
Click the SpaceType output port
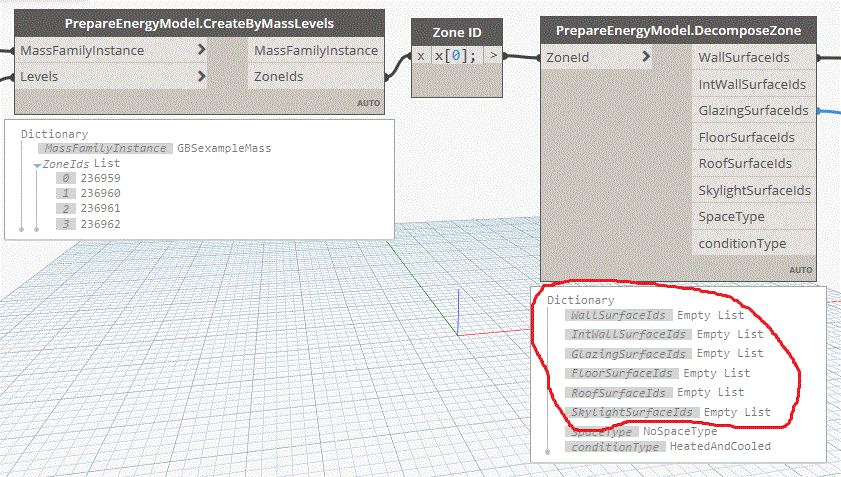754,217
